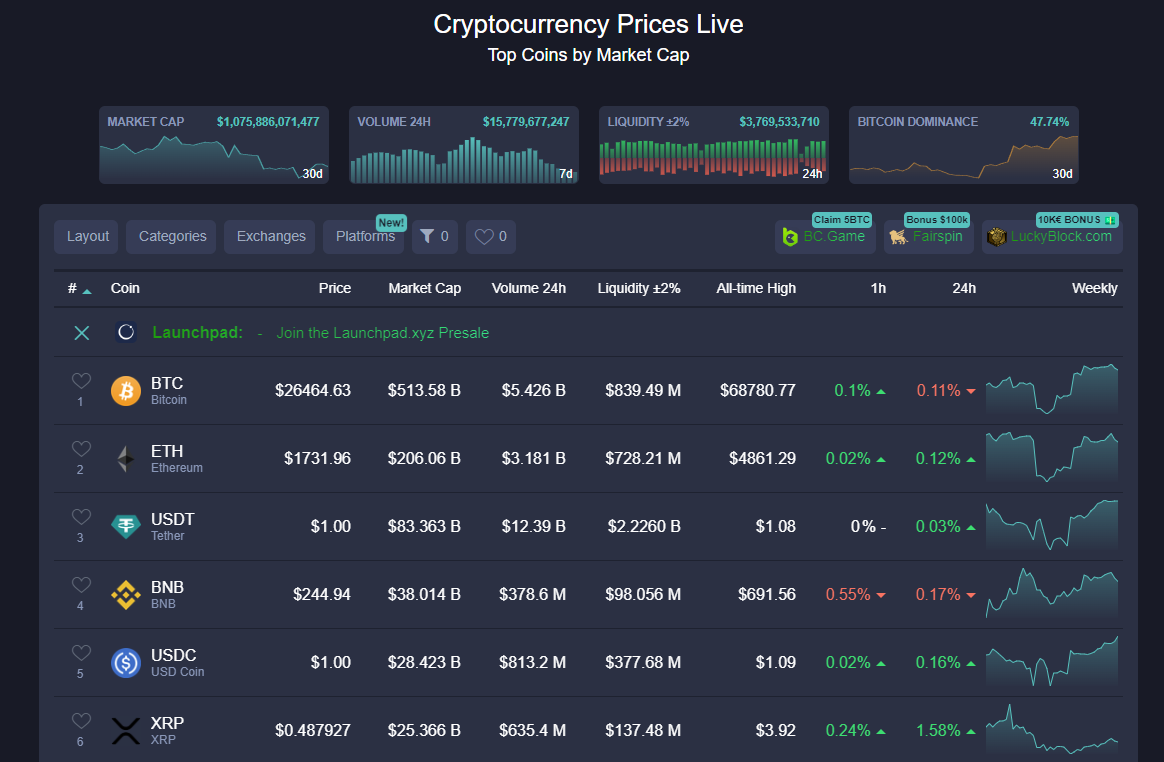
Task: Open the USDC USD Coin name
Action: coord(177,662)
